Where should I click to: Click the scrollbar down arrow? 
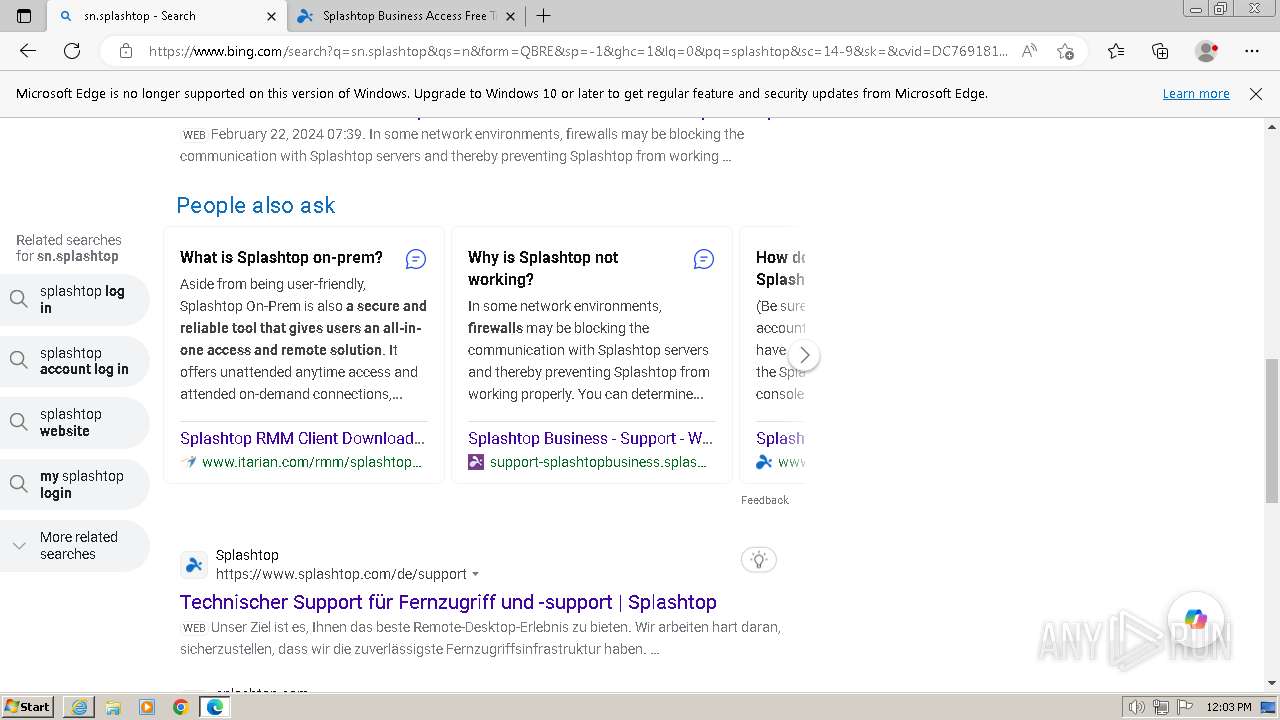[x=1272, y=683]
